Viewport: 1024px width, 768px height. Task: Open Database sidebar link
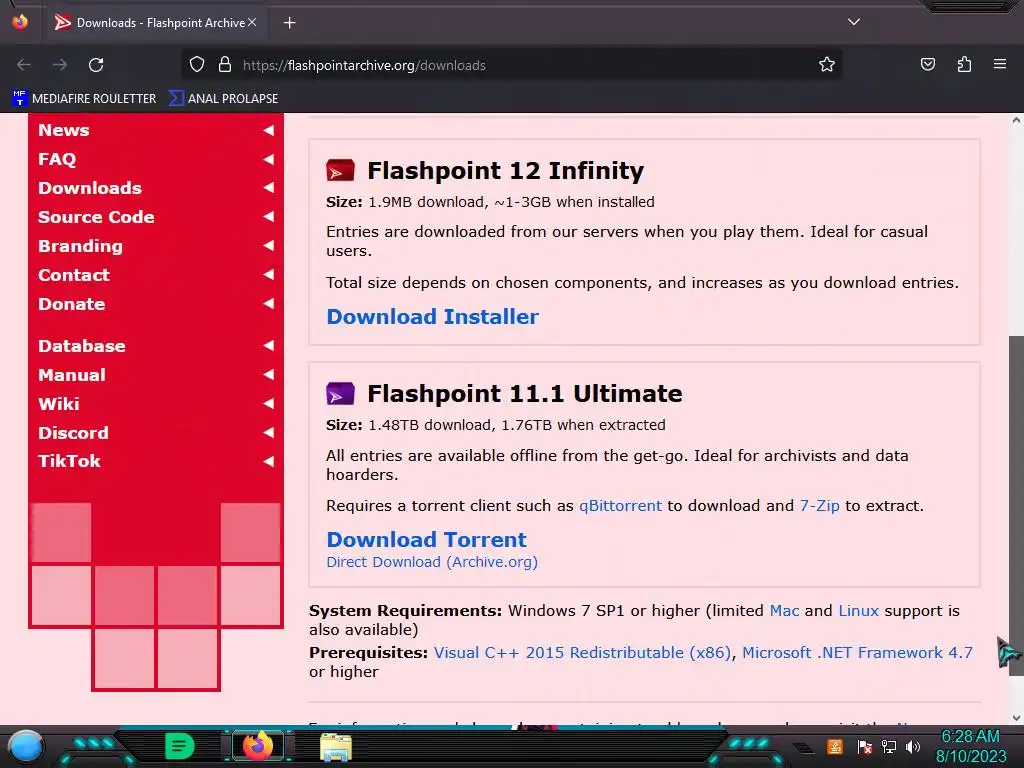coord(82,345)
